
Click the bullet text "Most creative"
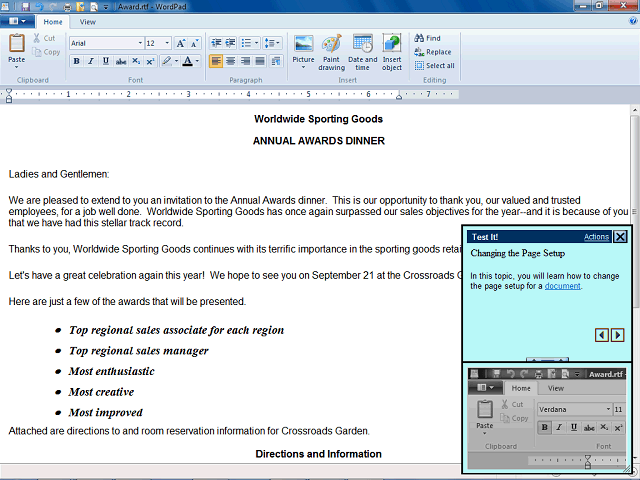pyautogui.click(x=101, y=392)
